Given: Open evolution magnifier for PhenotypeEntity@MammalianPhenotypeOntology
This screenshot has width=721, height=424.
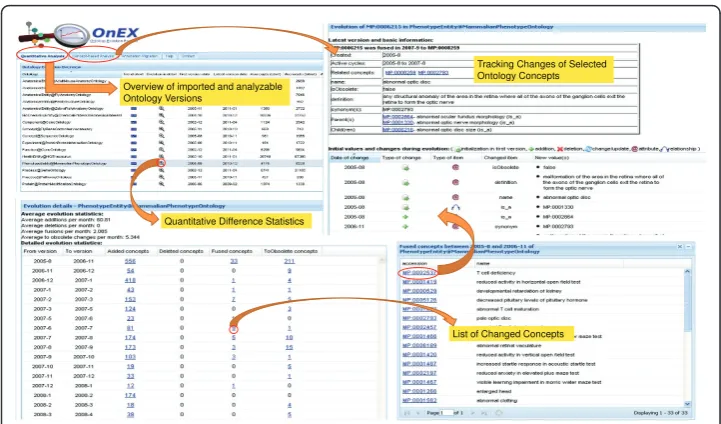Looking at the screenshot, I should pos(161,163).
